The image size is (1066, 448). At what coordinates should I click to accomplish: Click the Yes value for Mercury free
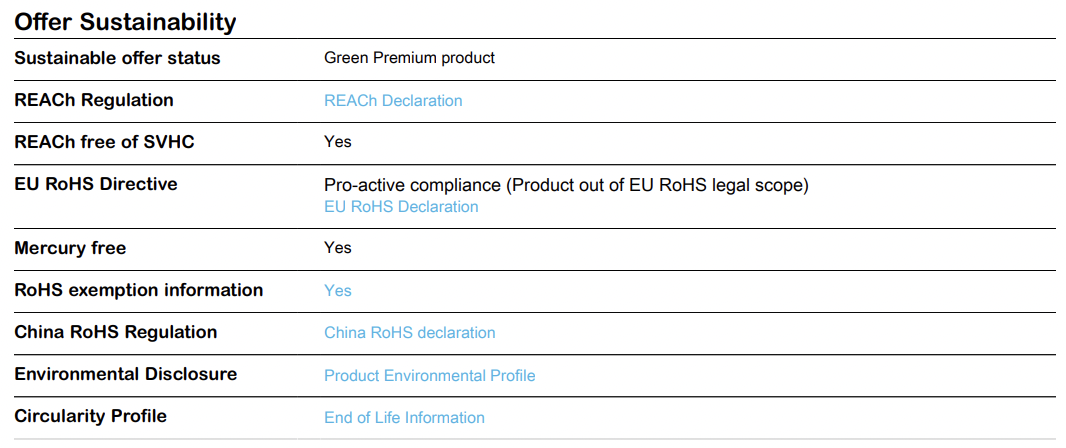coord(338,247)
